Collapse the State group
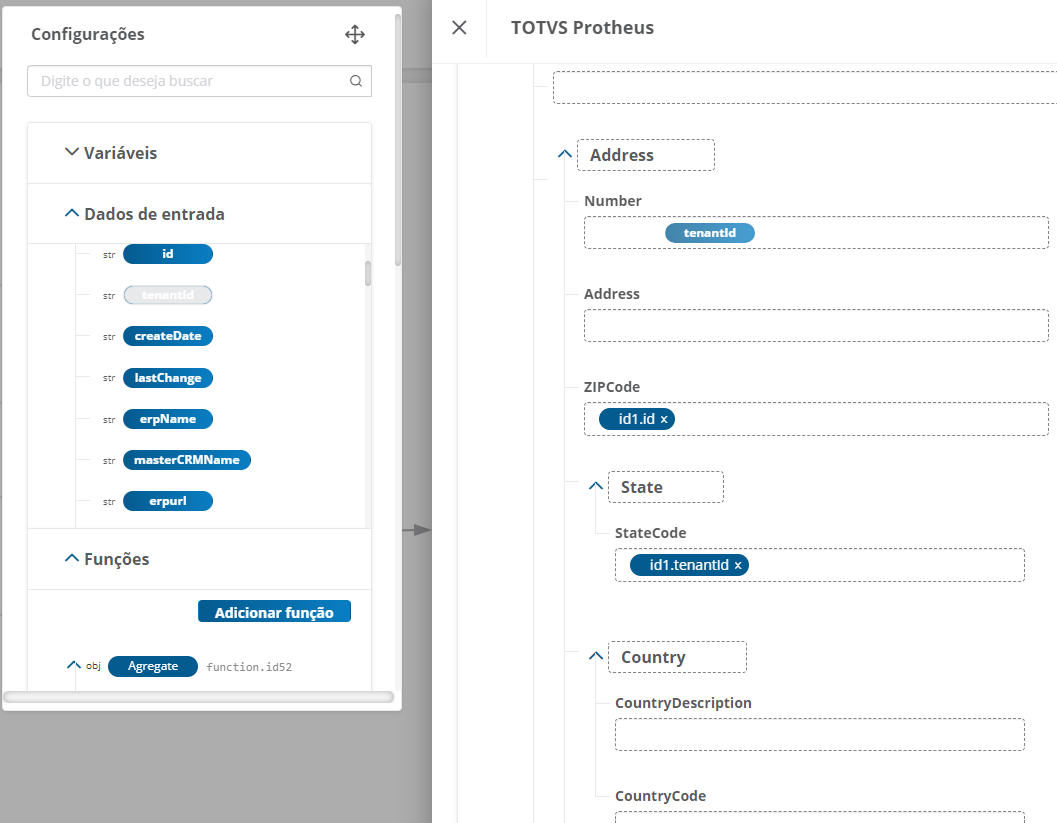Screen dimensions: 1057x823 (596, 486)
